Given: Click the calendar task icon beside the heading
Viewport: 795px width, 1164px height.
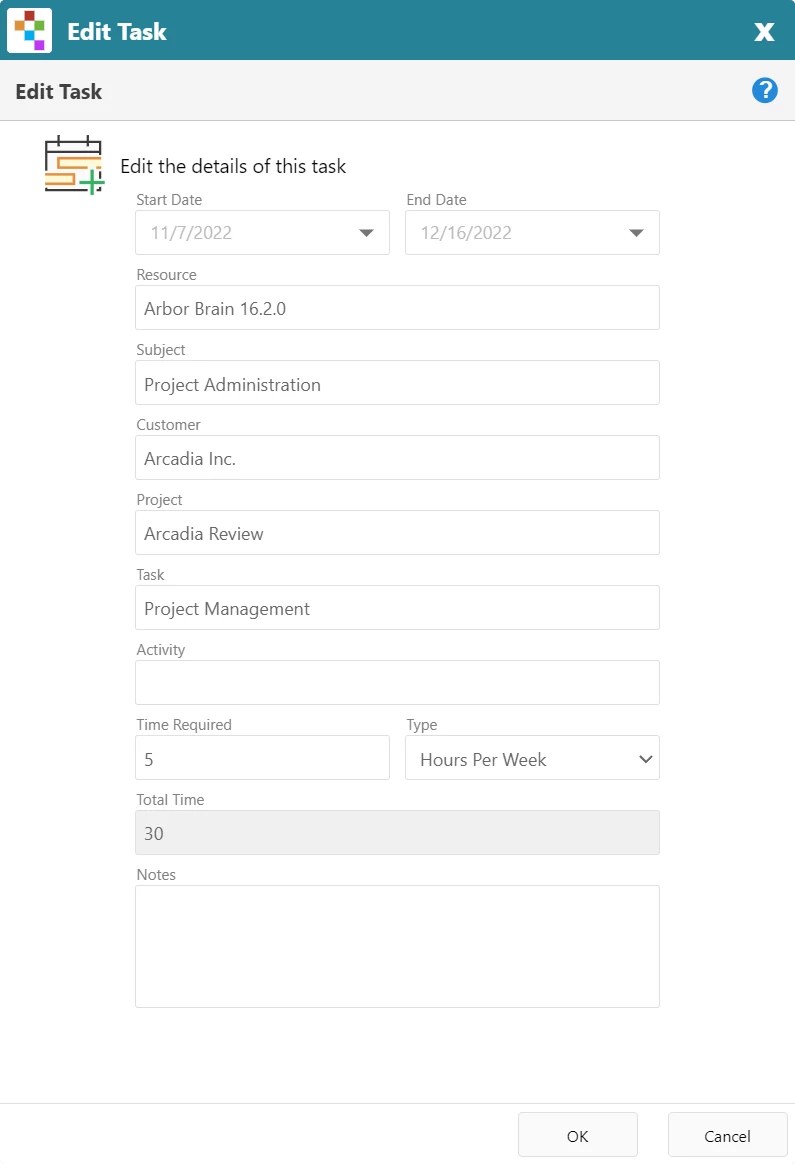Looking at the screenshot, I should pyautogui.click(x=74, y=165).
